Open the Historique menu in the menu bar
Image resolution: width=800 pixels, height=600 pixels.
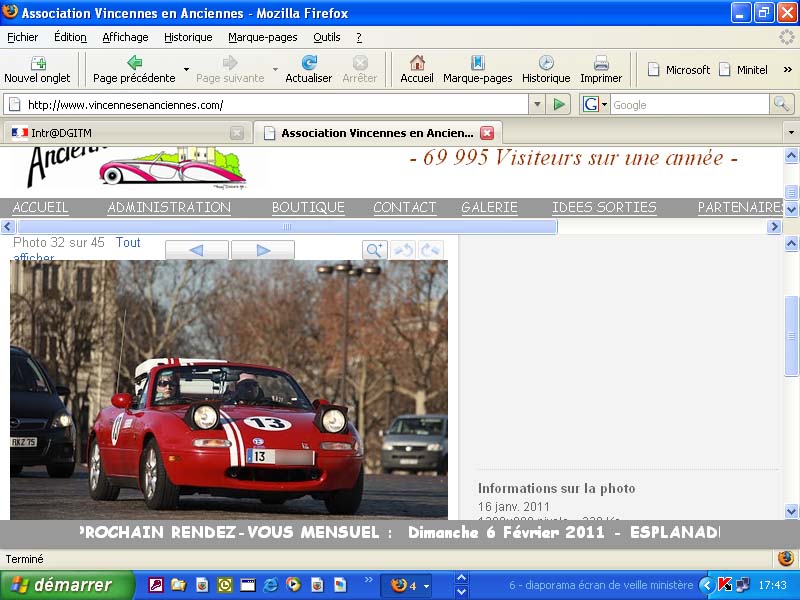click(x=188, y=37)
